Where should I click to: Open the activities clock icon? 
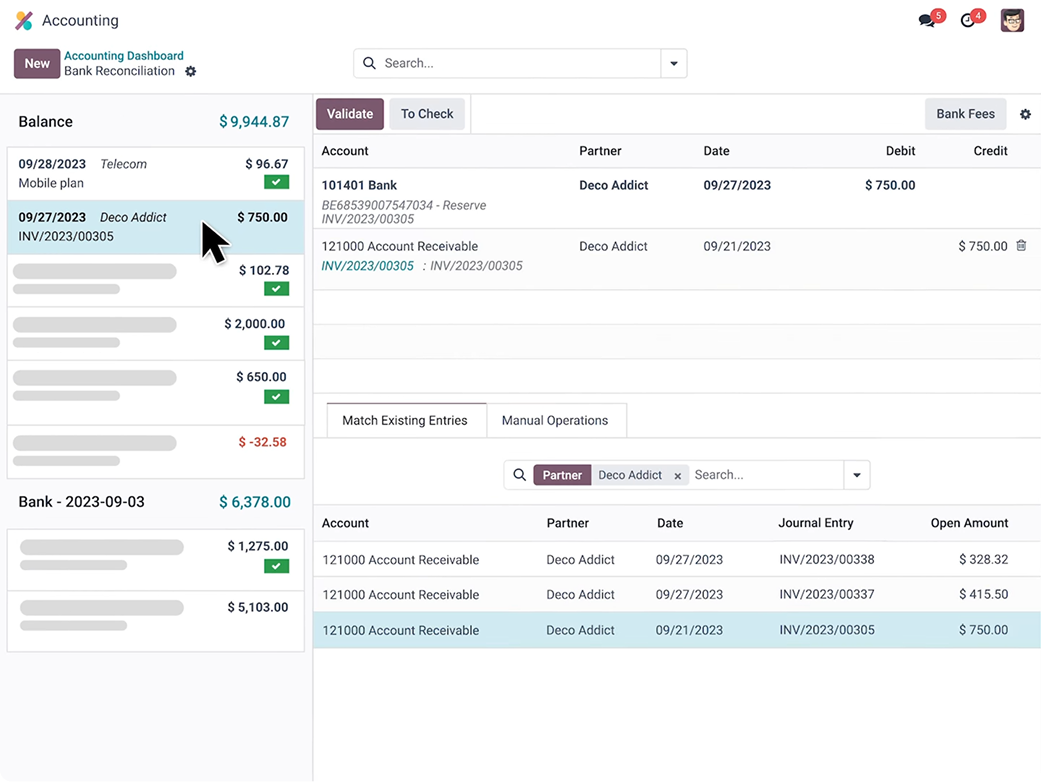pyautogui.click(x=967, y=21)
